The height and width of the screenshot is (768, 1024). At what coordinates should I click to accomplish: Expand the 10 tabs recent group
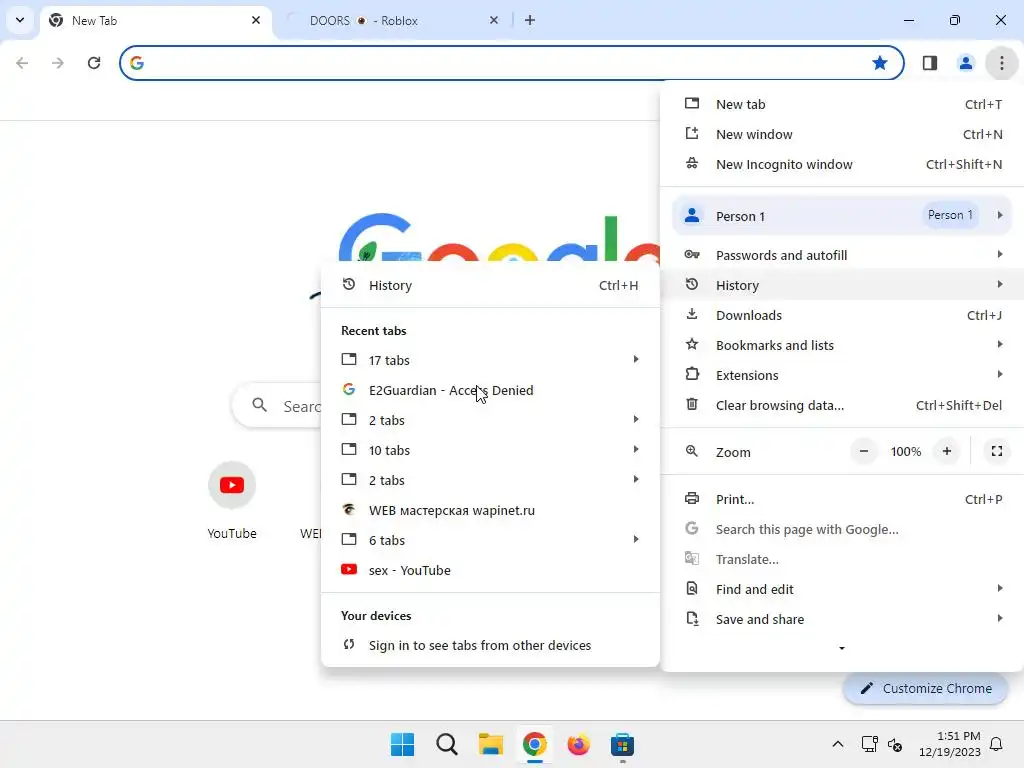click(x=490, y=451)
